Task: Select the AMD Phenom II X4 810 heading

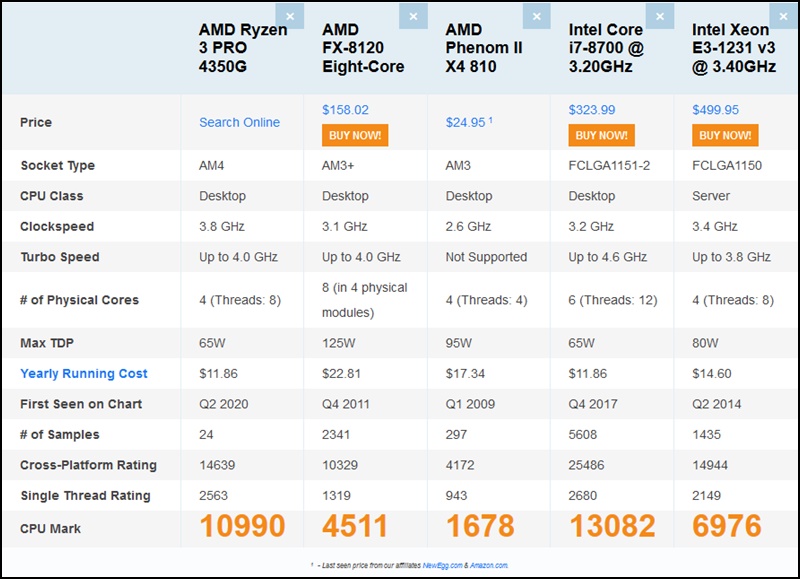Action: 484,48
